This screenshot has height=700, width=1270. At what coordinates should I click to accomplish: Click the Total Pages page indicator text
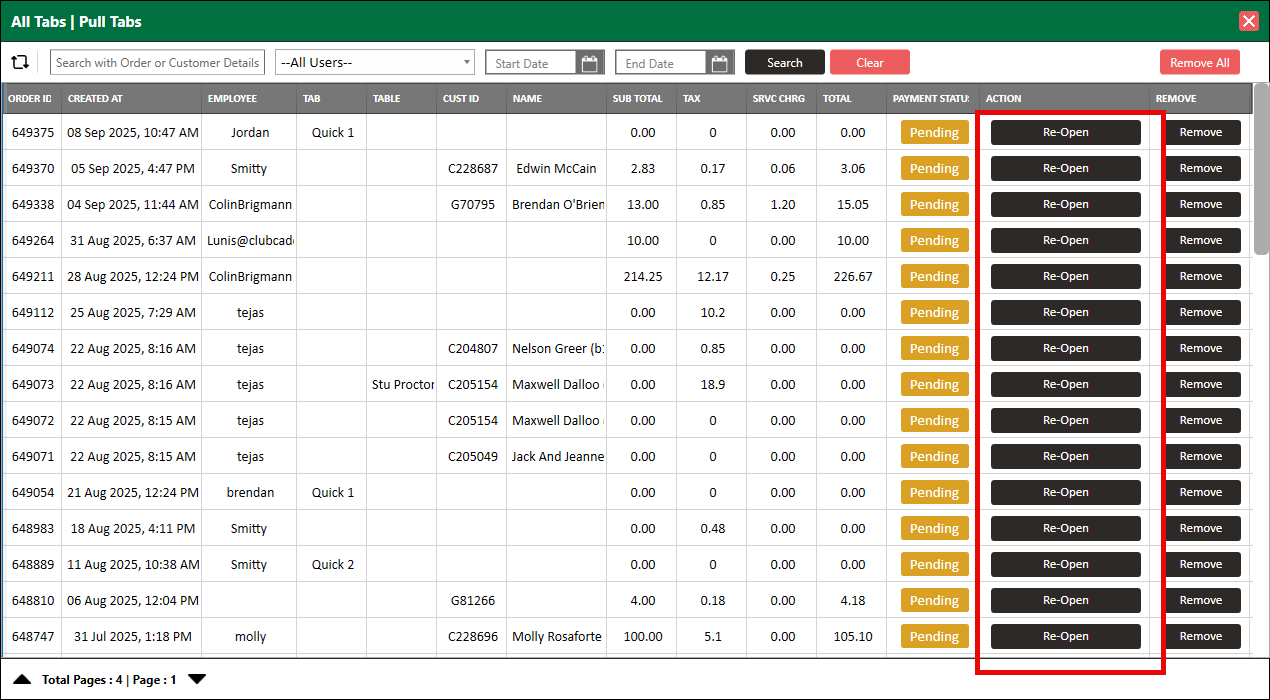point(109,680)
